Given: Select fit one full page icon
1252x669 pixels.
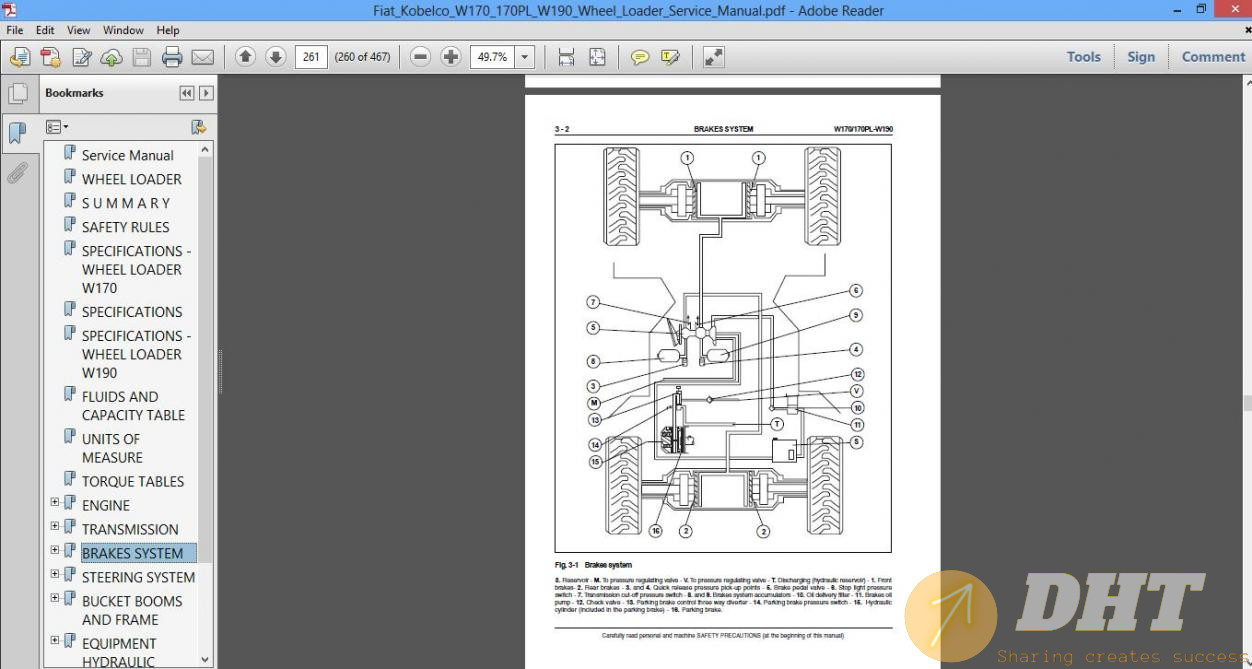Looking at the screenshot, I should click(x=597, y=57).
